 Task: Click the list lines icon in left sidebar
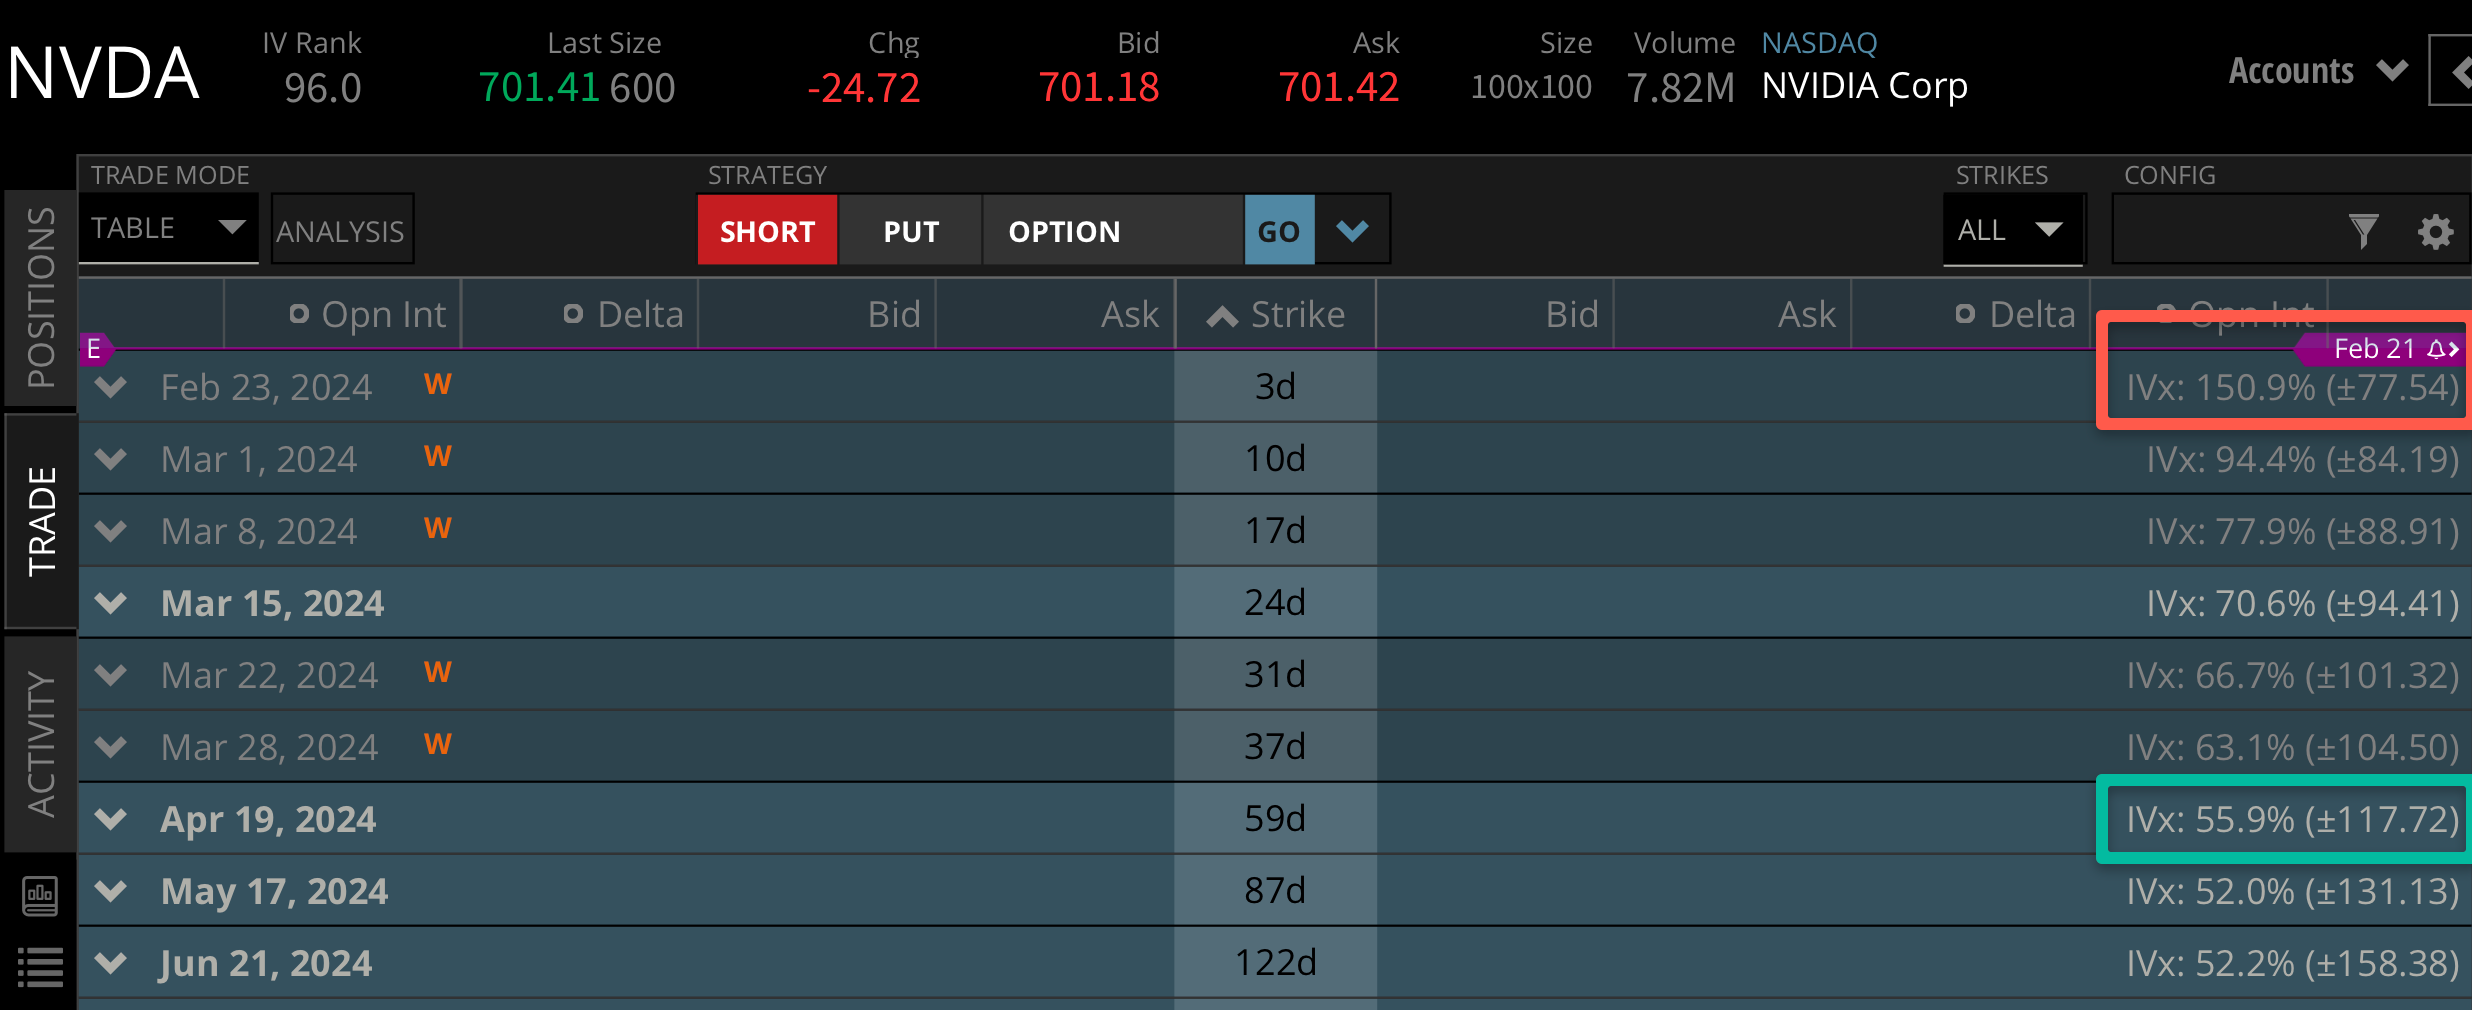pyautogui.click(x=40, y=966)
